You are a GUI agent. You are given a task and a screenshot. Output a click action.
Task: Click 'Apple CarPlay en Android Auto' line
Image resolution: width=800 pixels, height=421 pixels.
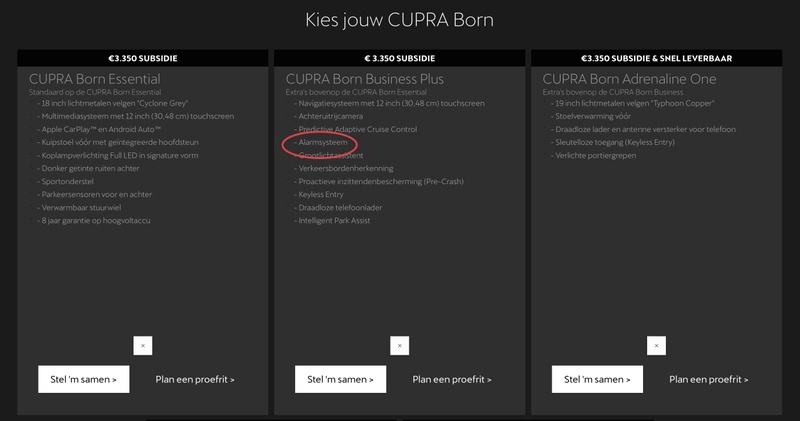point(101,130)
